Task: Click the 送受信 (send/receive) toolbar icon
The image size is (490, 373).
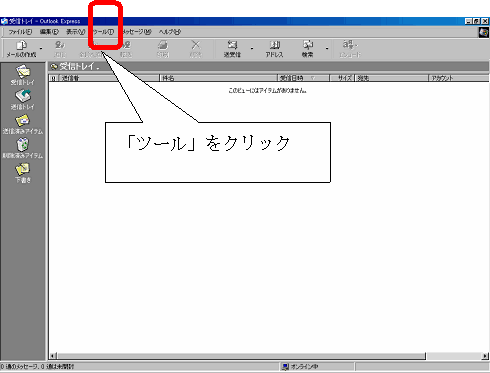Action: (232, 49)
